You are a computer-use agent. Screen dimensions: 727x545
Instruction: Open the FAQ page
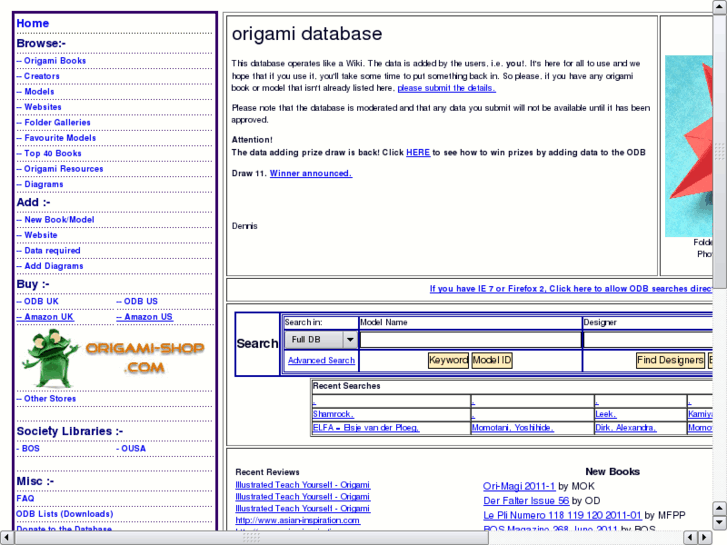point(26,498)
